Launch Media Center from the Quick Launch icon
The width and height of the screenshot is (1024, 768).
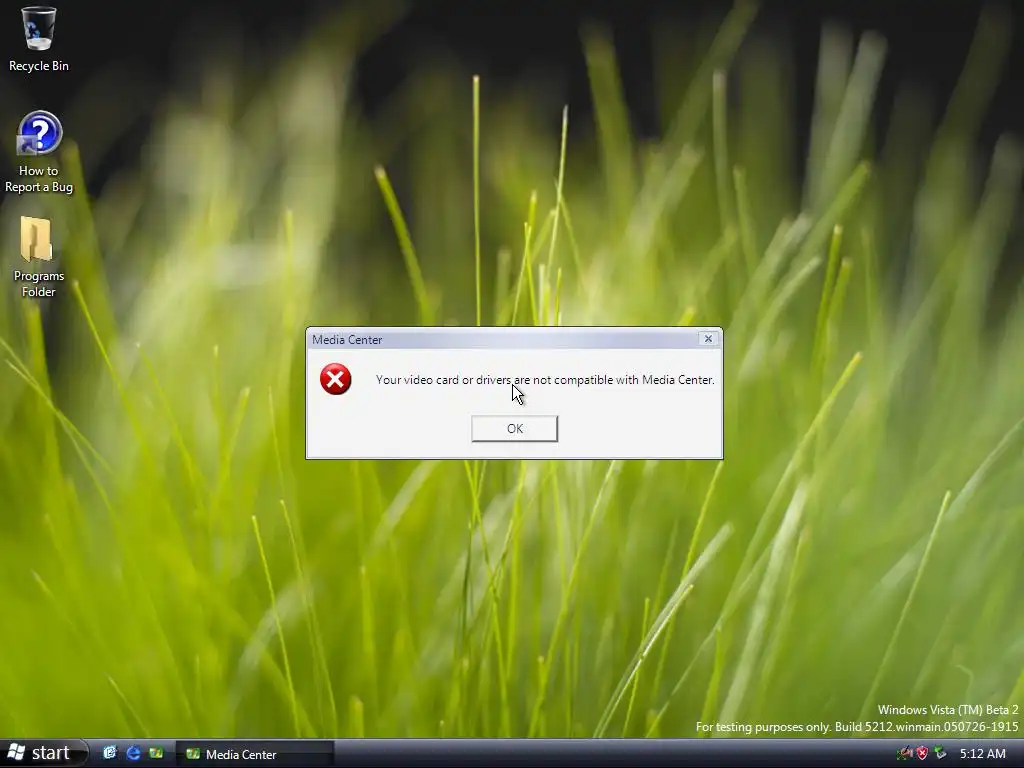[x=156, y=753]
